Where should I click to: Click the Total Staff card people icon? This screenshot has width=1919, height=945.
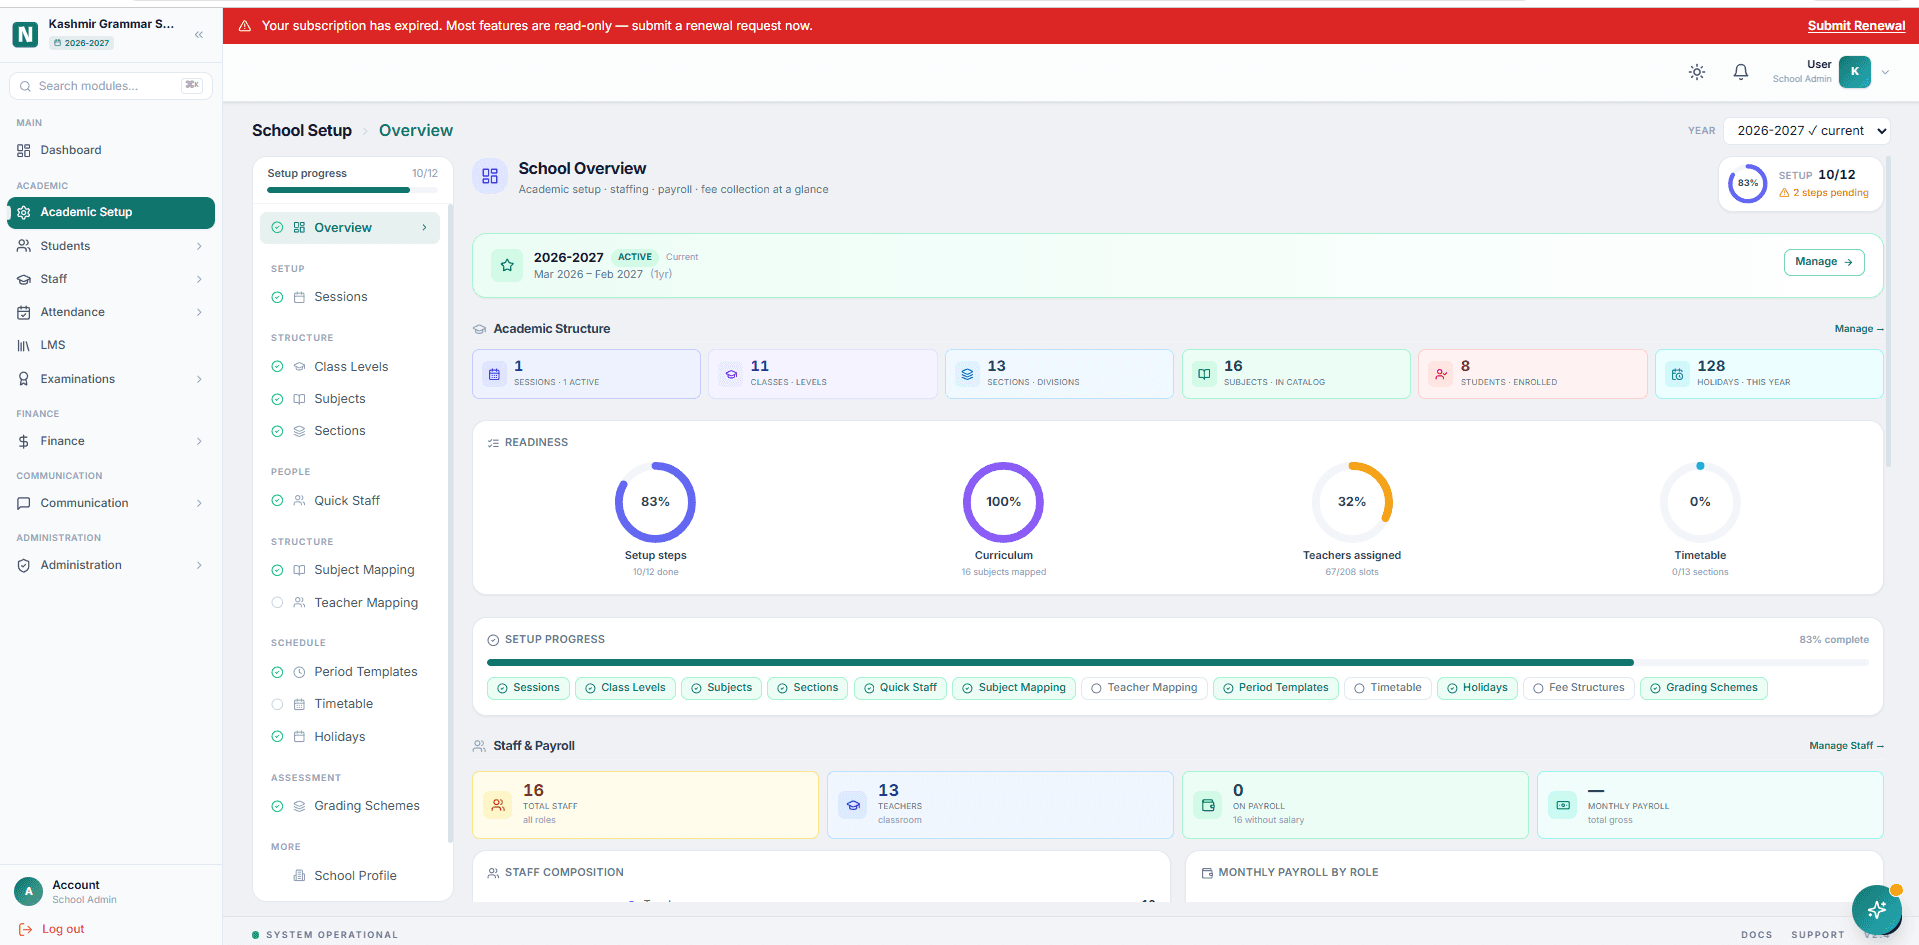[498, 805]
